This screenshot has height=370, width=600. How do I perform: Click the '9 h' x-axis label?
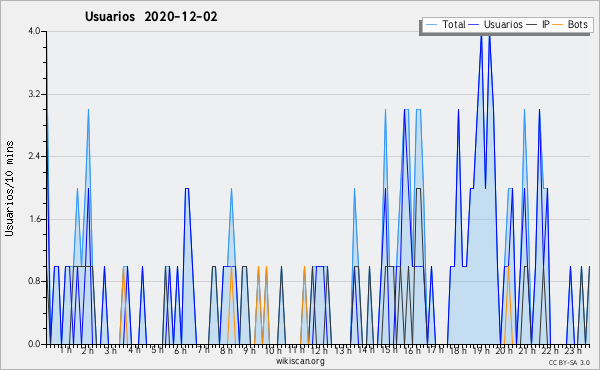[249, 351]
